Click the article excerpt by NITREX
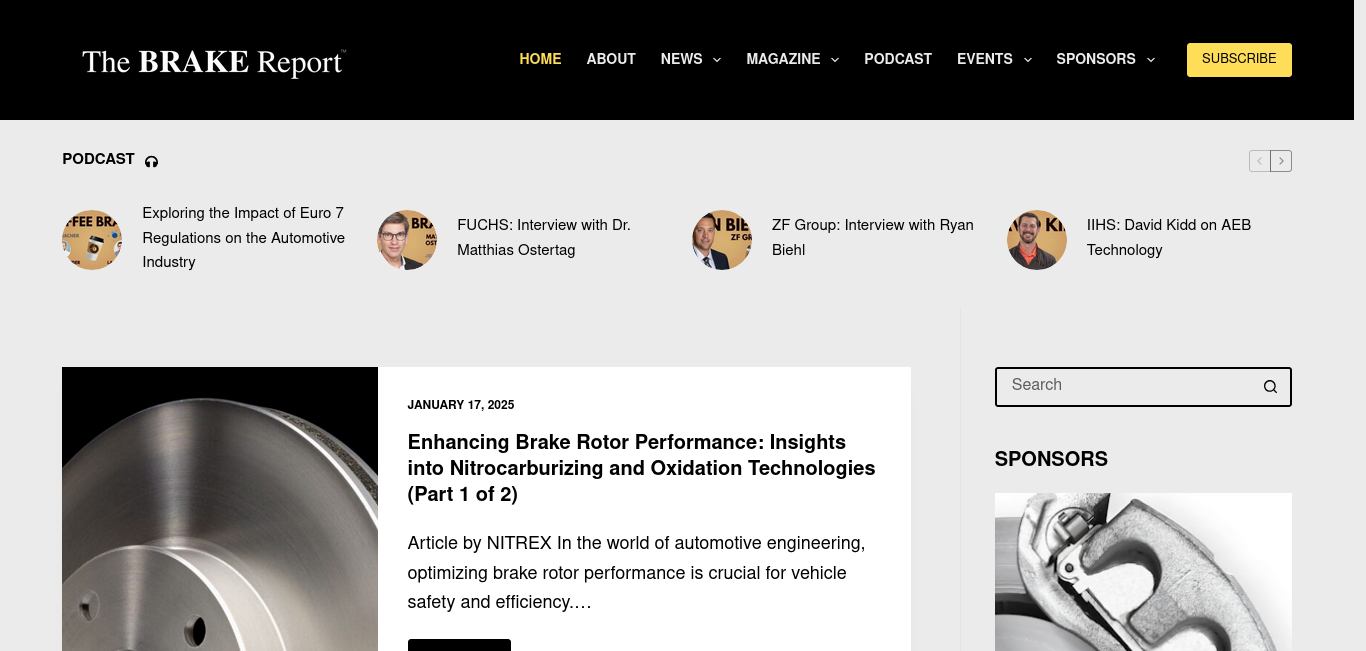1366x651 pixels. click(636, 573)
